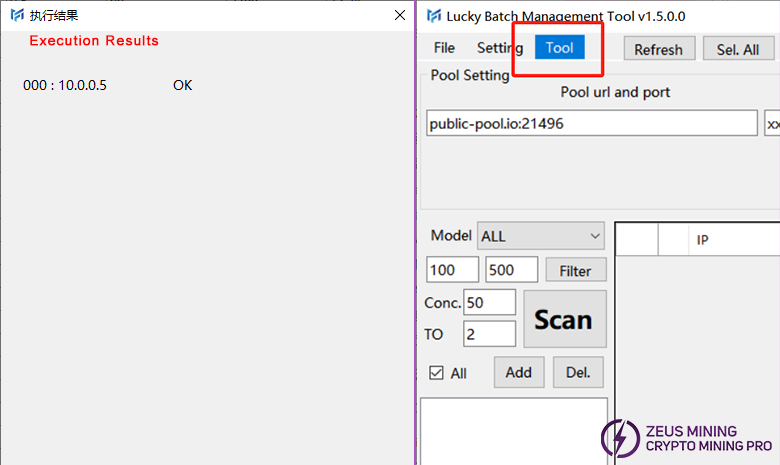Click the Execution Results window title icon
Screen dimensions: 780x465
click(x=15, y=16)
